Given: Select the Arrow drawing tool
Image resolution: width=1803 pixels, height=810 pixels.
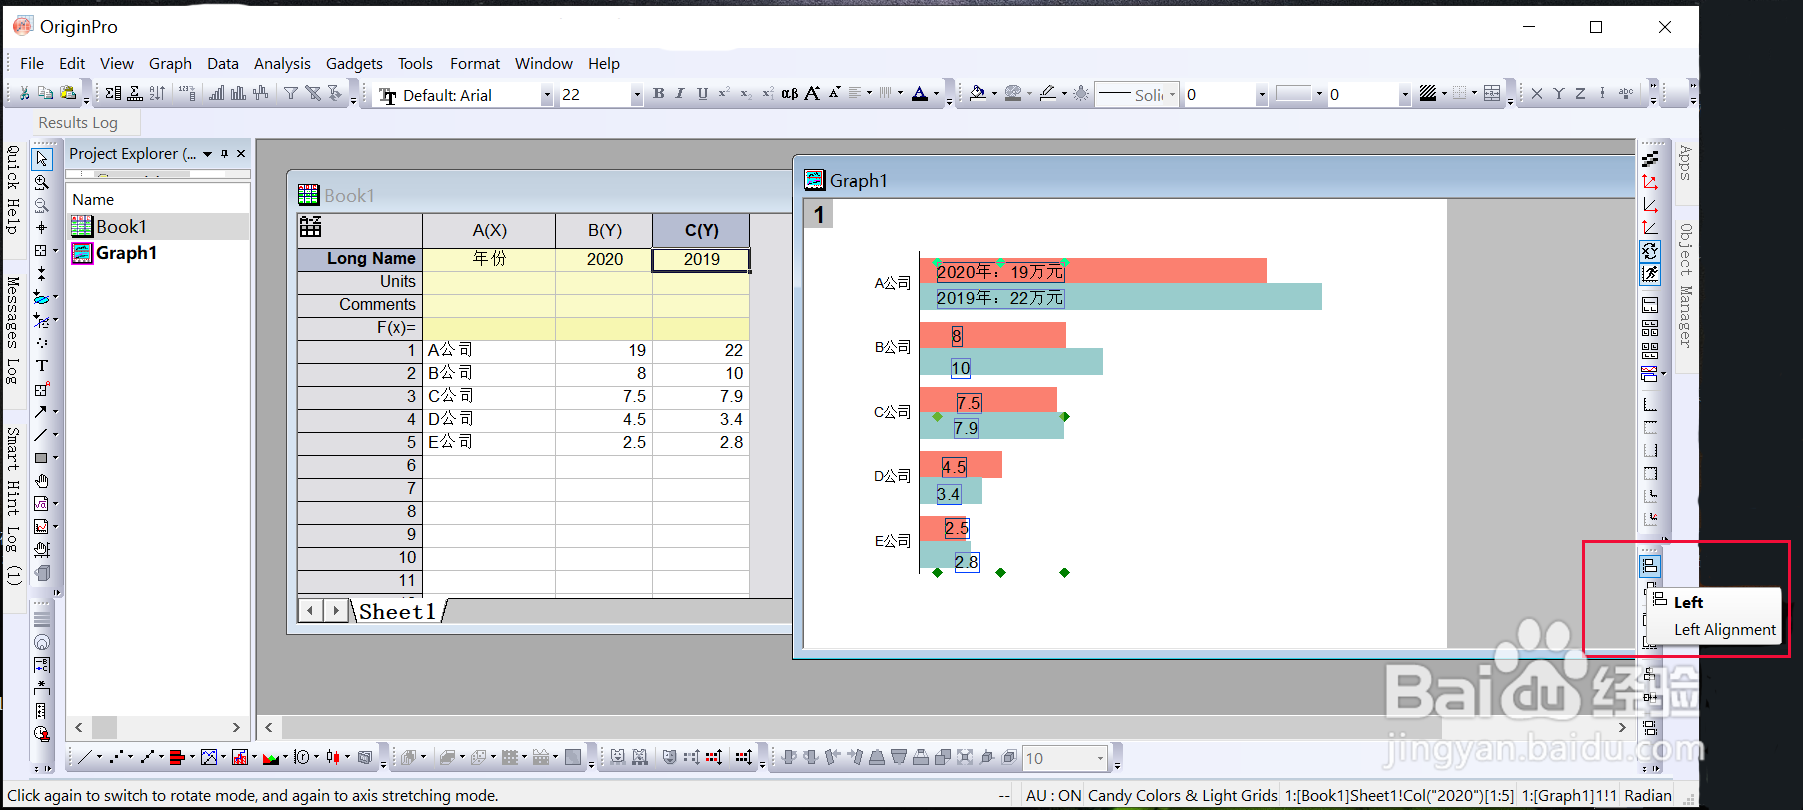Looking at the screenshot, I should [40, 412].
